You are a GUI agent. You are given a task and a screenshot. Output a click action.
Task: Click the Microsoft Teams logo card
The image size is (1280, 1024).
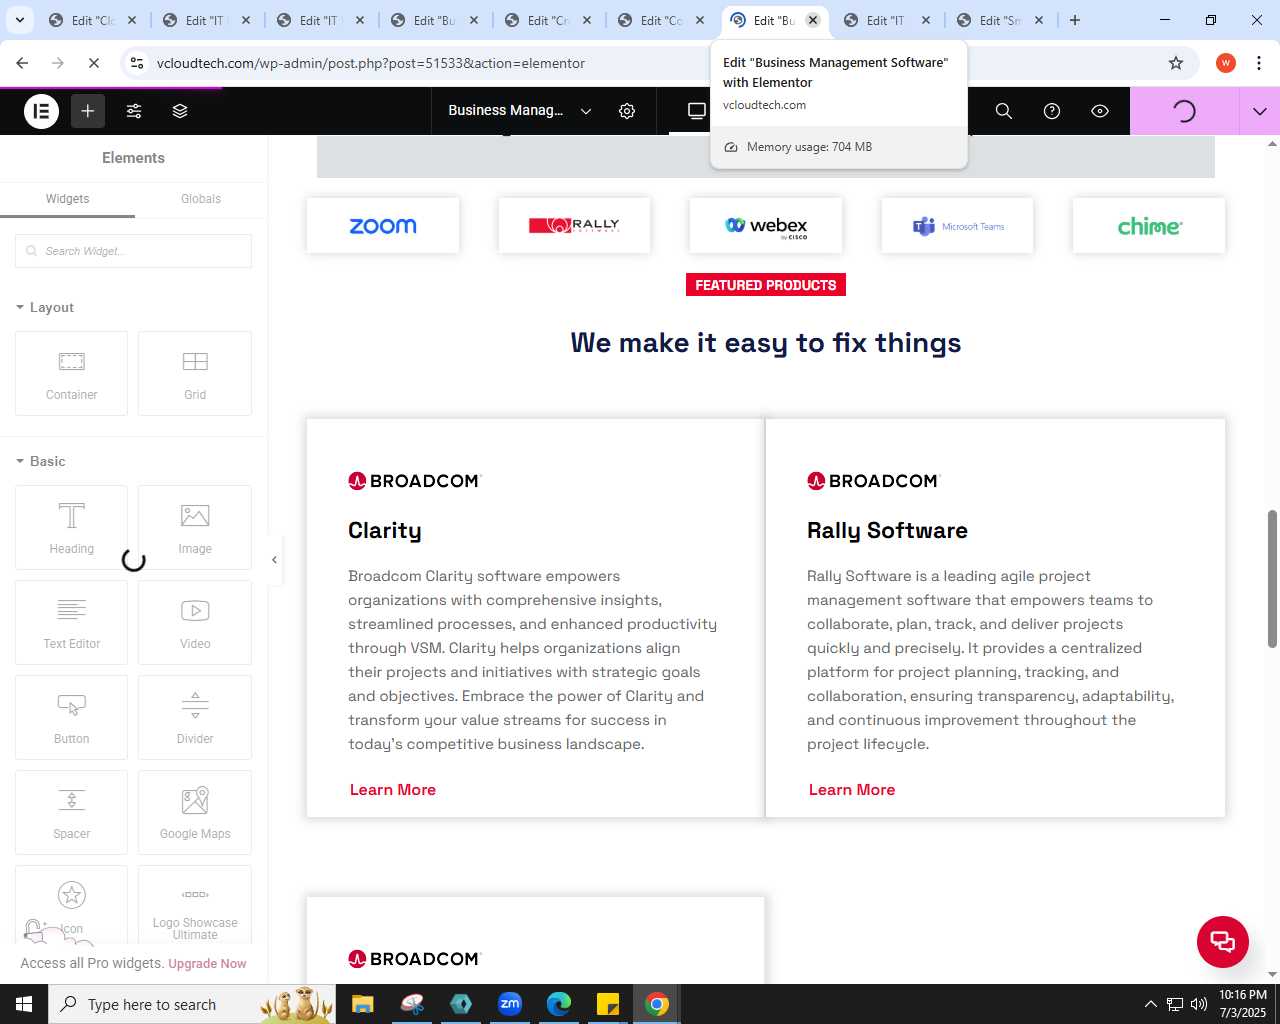click(x=957, y=226)
